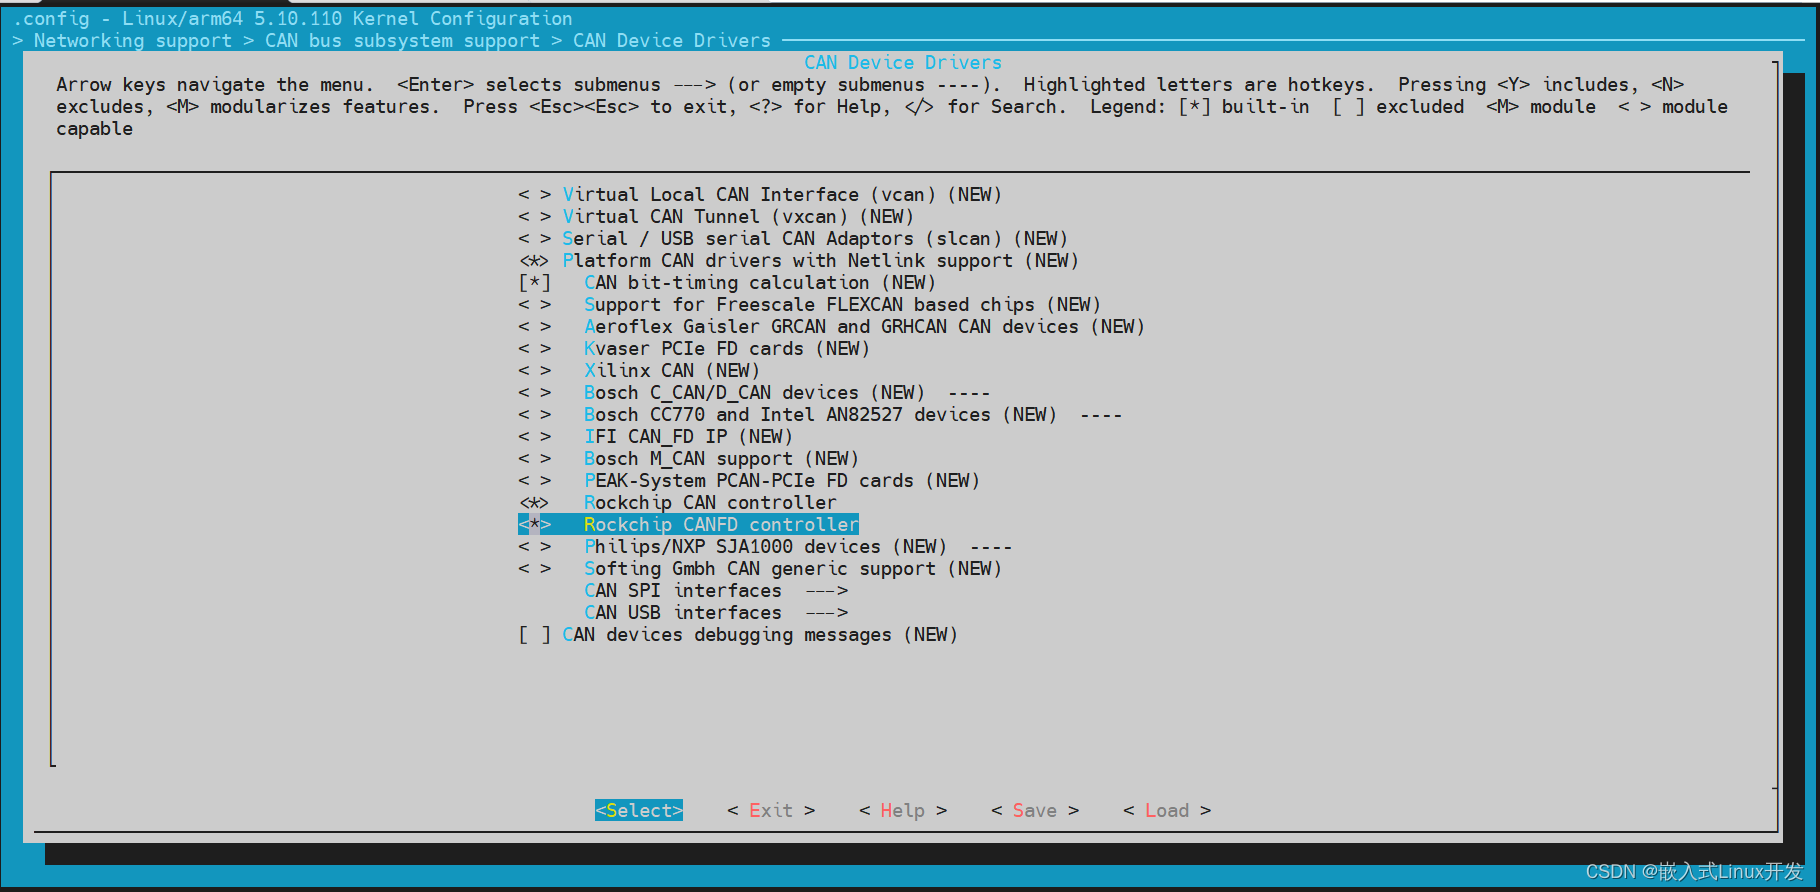Open CAN SPI interfaces submenu
Image resolution: width=1820 pixels, height=892 pixels.
pyautogui.click(x=716, y=591)
